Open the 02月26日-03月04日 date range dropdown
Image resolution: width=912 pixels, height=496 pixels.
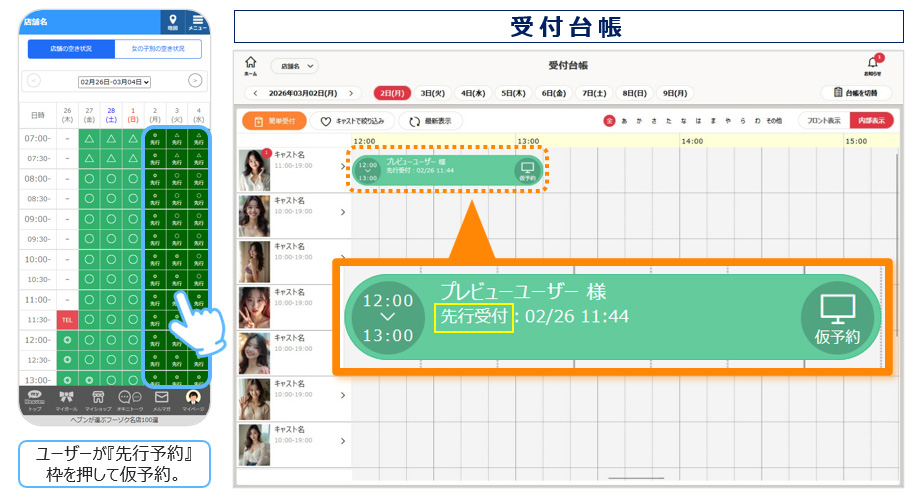pos(115,81)
